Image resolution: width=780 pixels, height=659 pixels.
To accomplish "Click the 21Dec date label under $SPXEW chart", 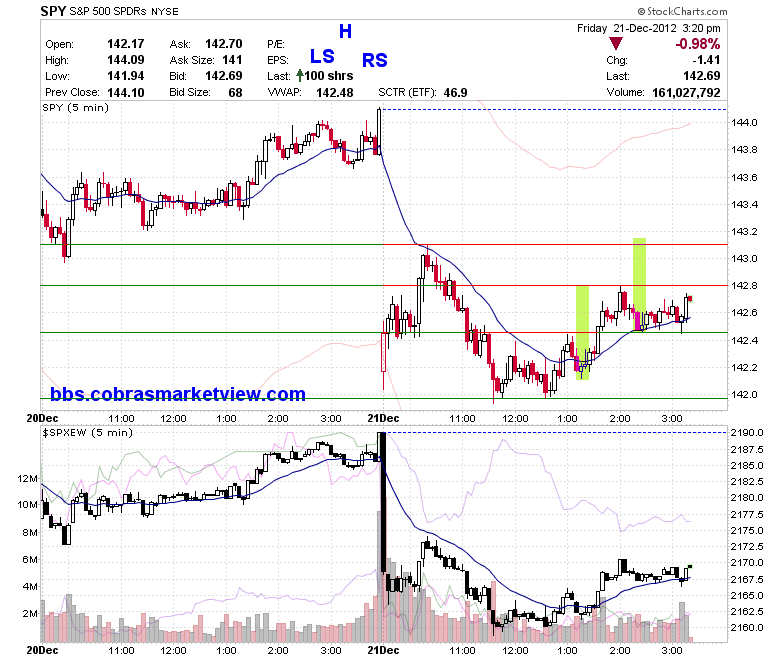I will 383,651.
